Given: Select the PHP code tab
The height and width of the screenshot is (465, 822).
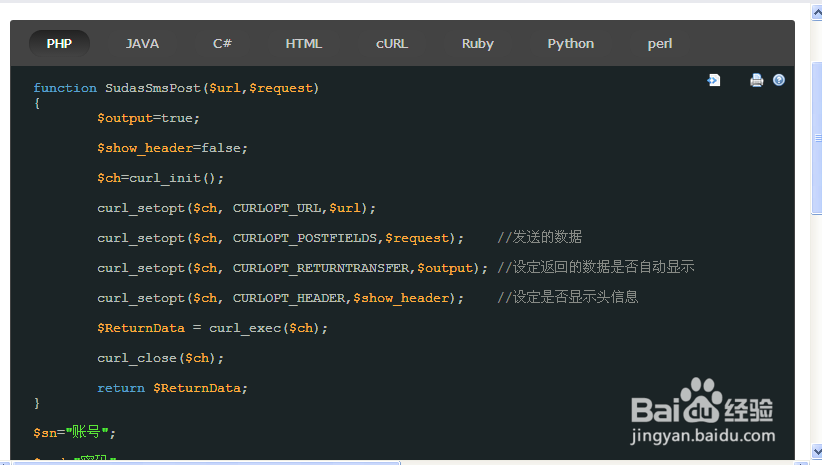Looking at the screenshot, I should coord(59,44).
